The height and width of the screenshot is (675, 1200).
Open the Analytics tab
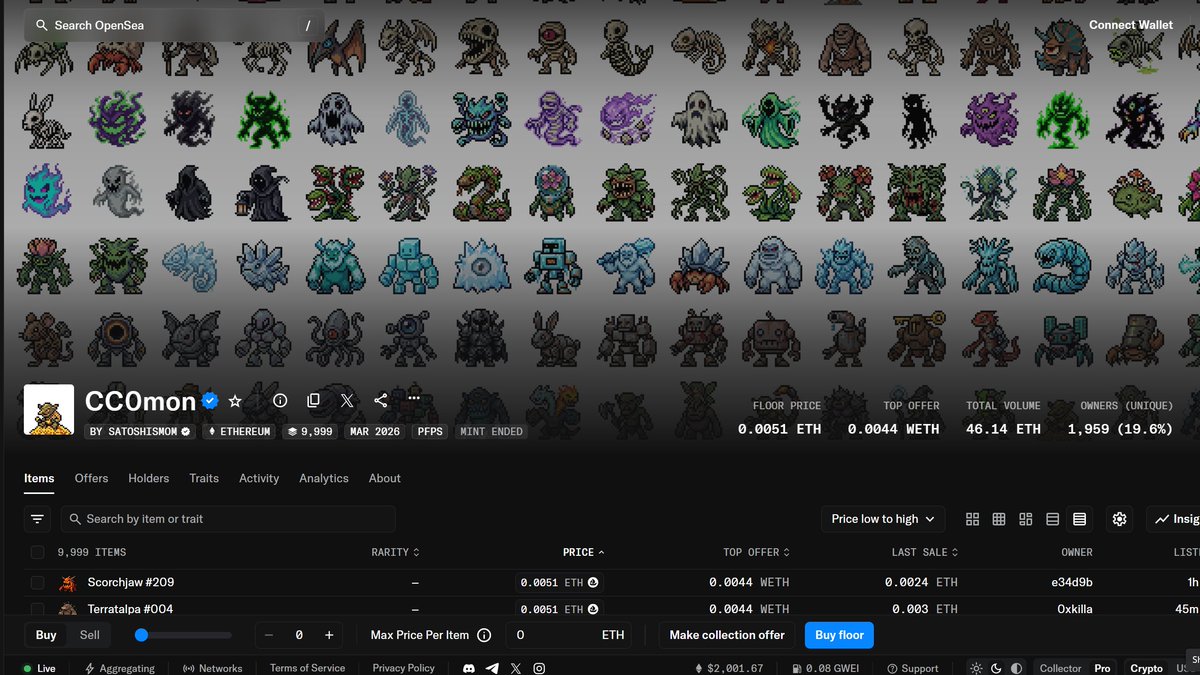click(324, 478)
